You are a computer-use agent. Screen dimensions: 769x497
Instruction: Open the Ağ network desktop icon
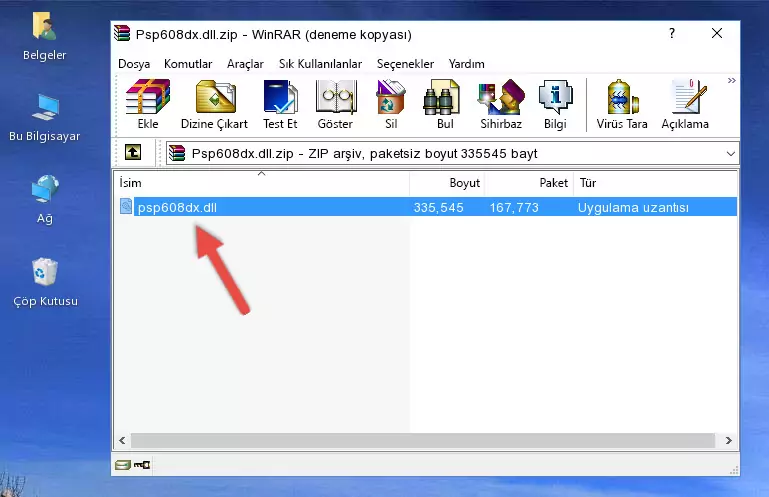click(x=45, y=199)
